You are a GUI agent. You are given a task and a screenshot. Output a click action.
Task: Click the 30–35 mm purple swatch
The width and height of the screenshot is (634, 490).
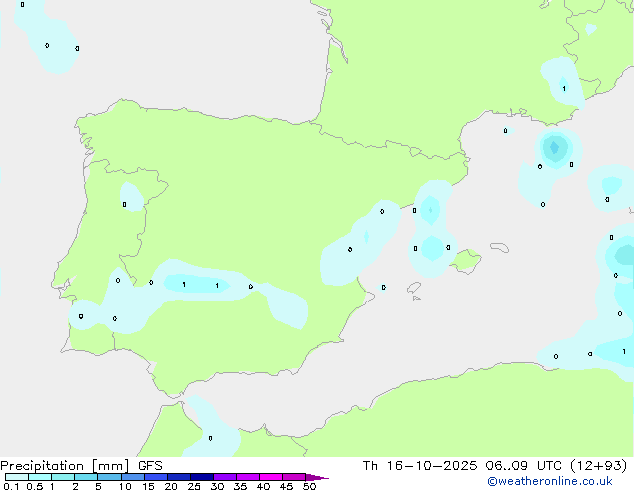point(224,477)
